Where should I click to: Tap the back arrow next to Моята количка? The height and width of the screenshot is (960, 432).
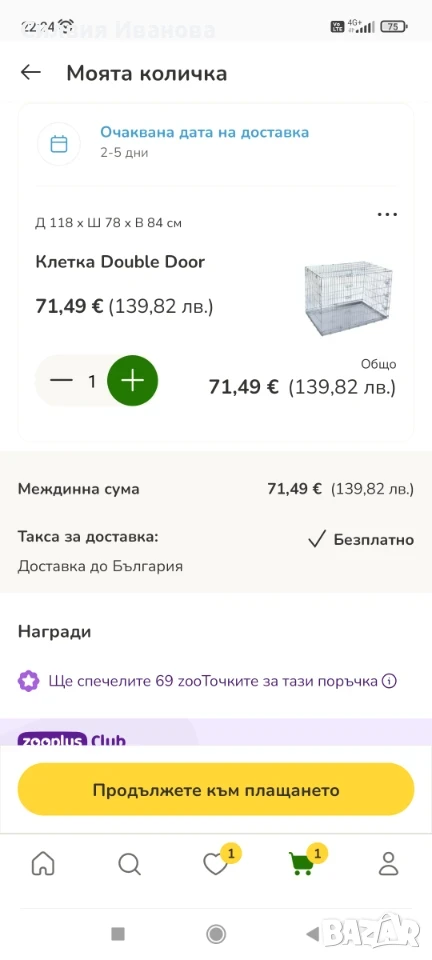pos(30,73)
